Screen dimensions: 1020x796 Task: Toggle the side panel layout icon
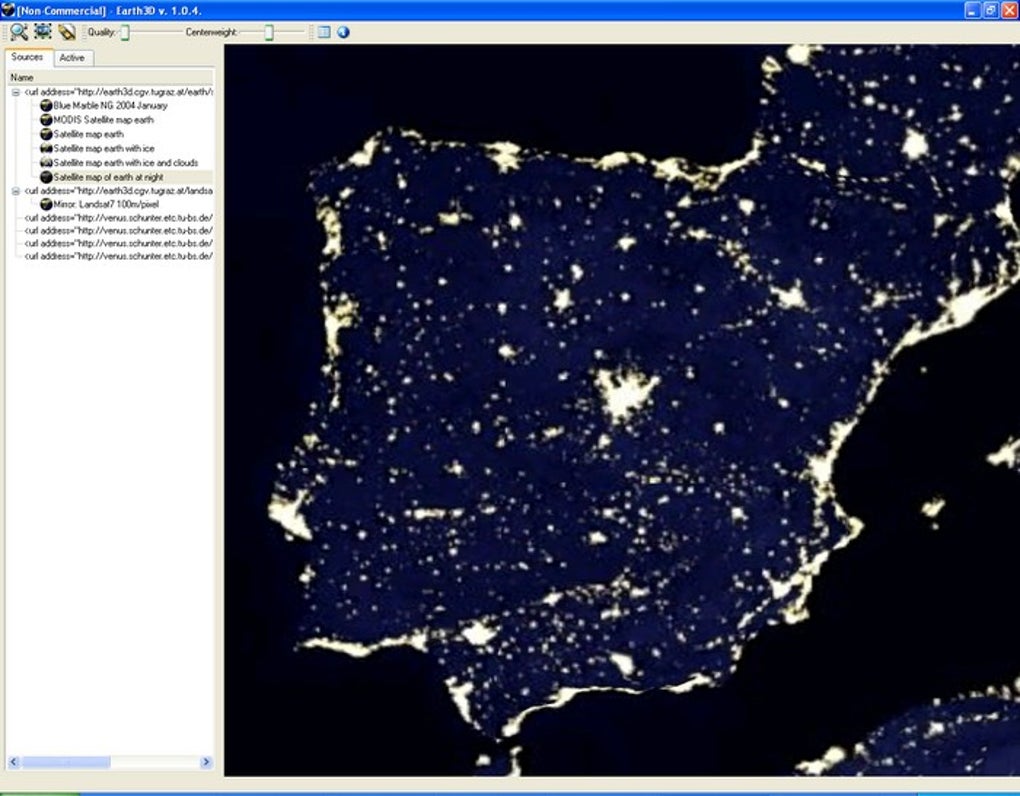point(324,32)
